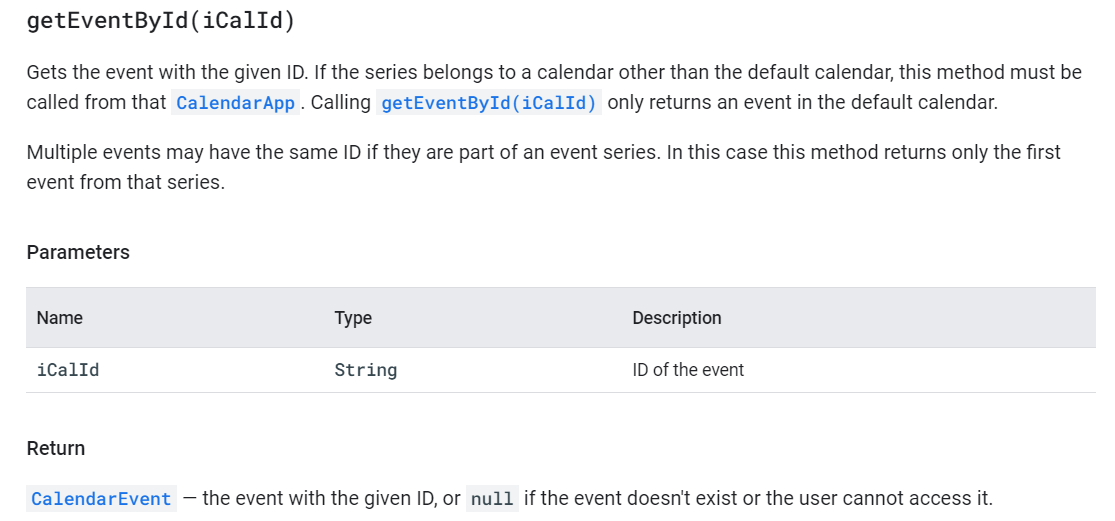This screenshot has width=1115, height=521.
Task: Click 'only returns an event in the default calendar'
Action: [804, 102]
